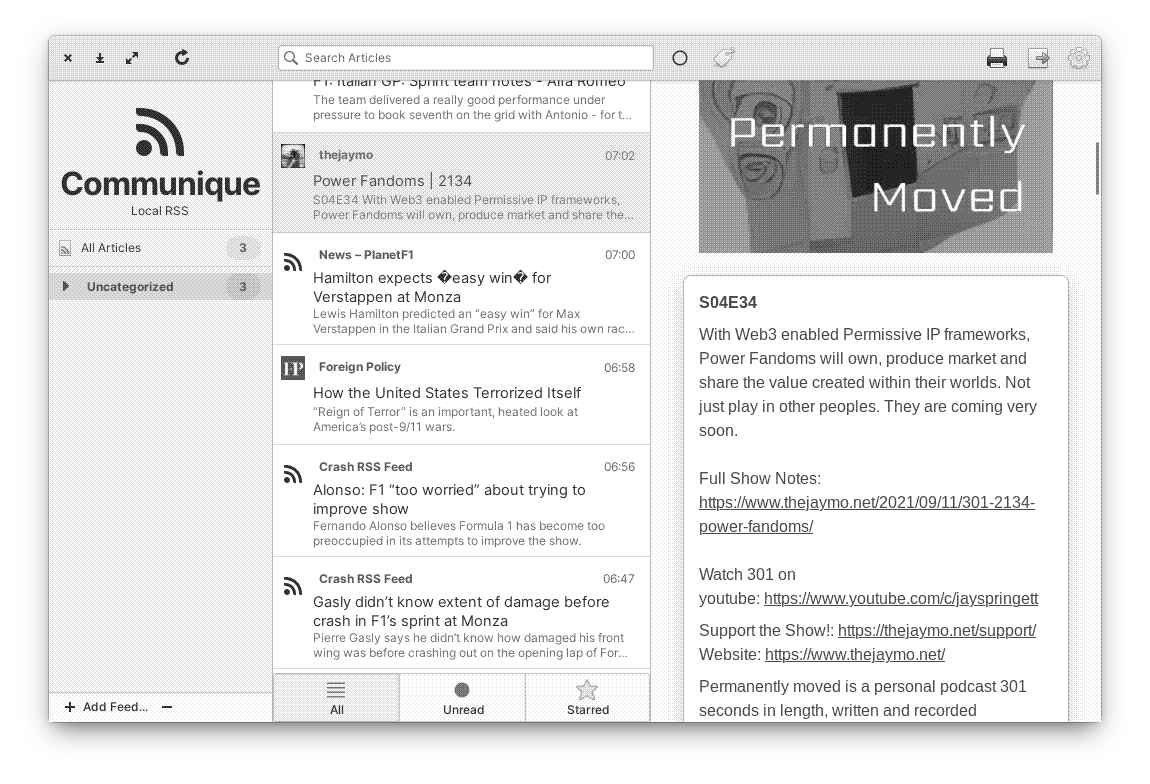Viewport: 1150px width, 784px height.
Task: Open How the United States Terrorized Itself
Action: coord(461,395)
